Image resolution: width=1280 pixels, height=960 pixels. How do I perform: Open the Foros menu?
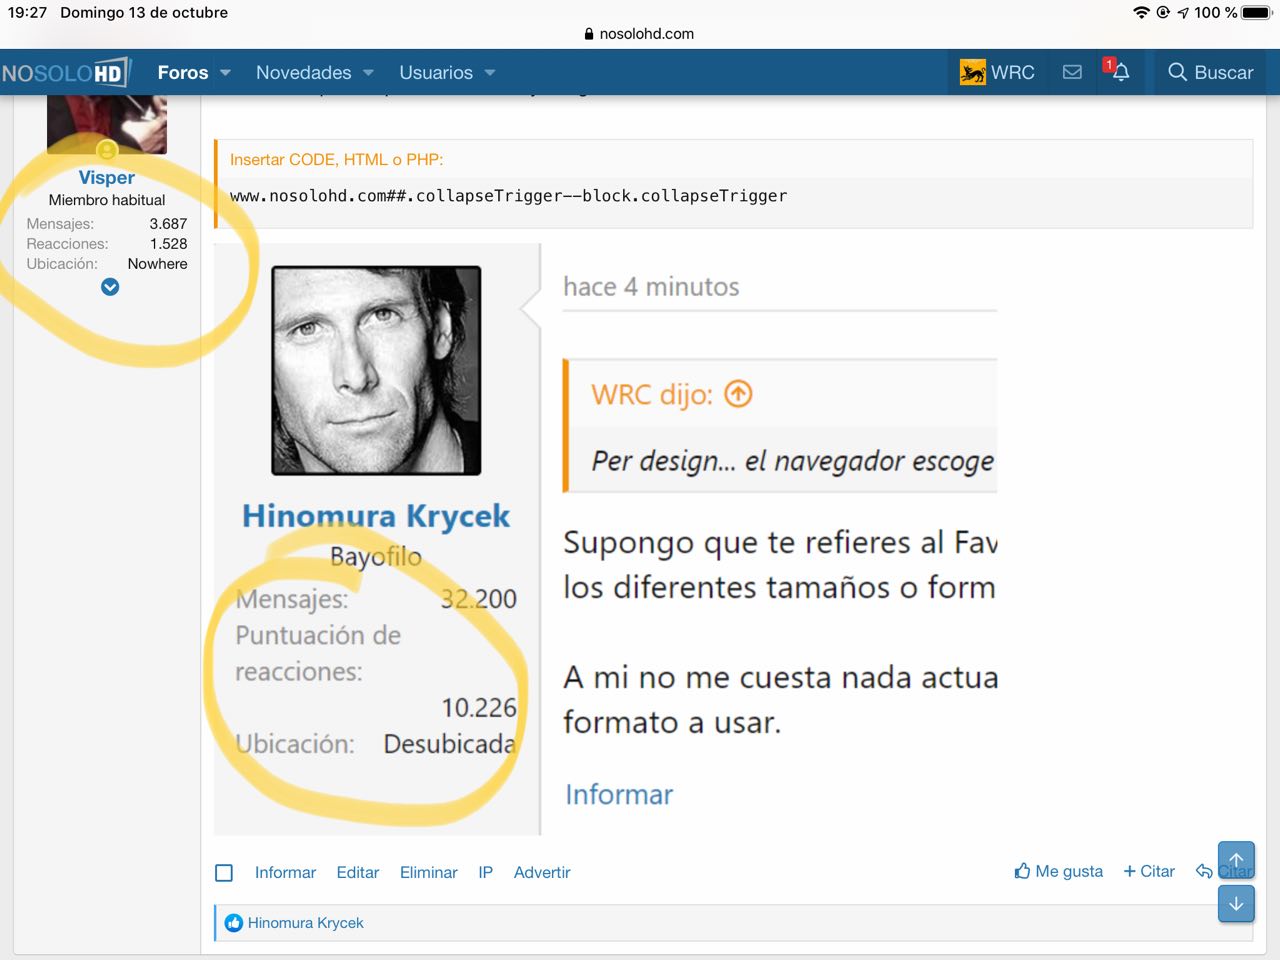(183, 72)
